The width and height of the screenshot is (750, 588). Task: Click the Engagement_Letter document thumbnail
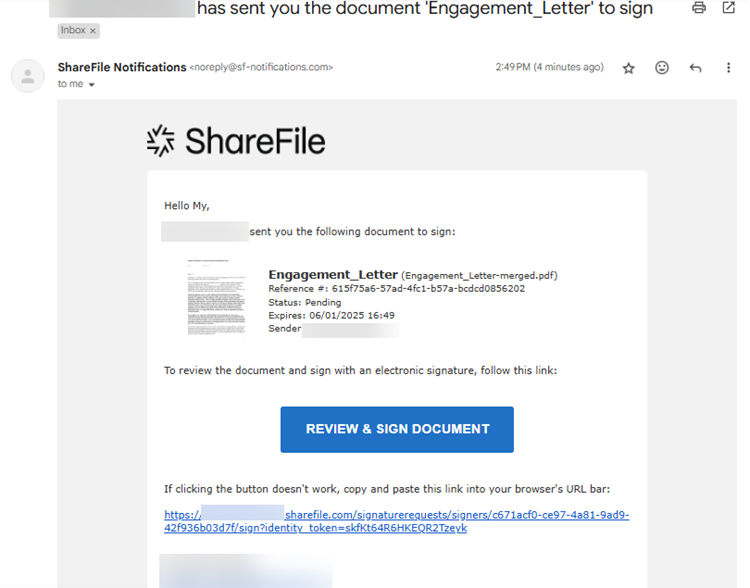pyautogui.click(x=216, y=297)
